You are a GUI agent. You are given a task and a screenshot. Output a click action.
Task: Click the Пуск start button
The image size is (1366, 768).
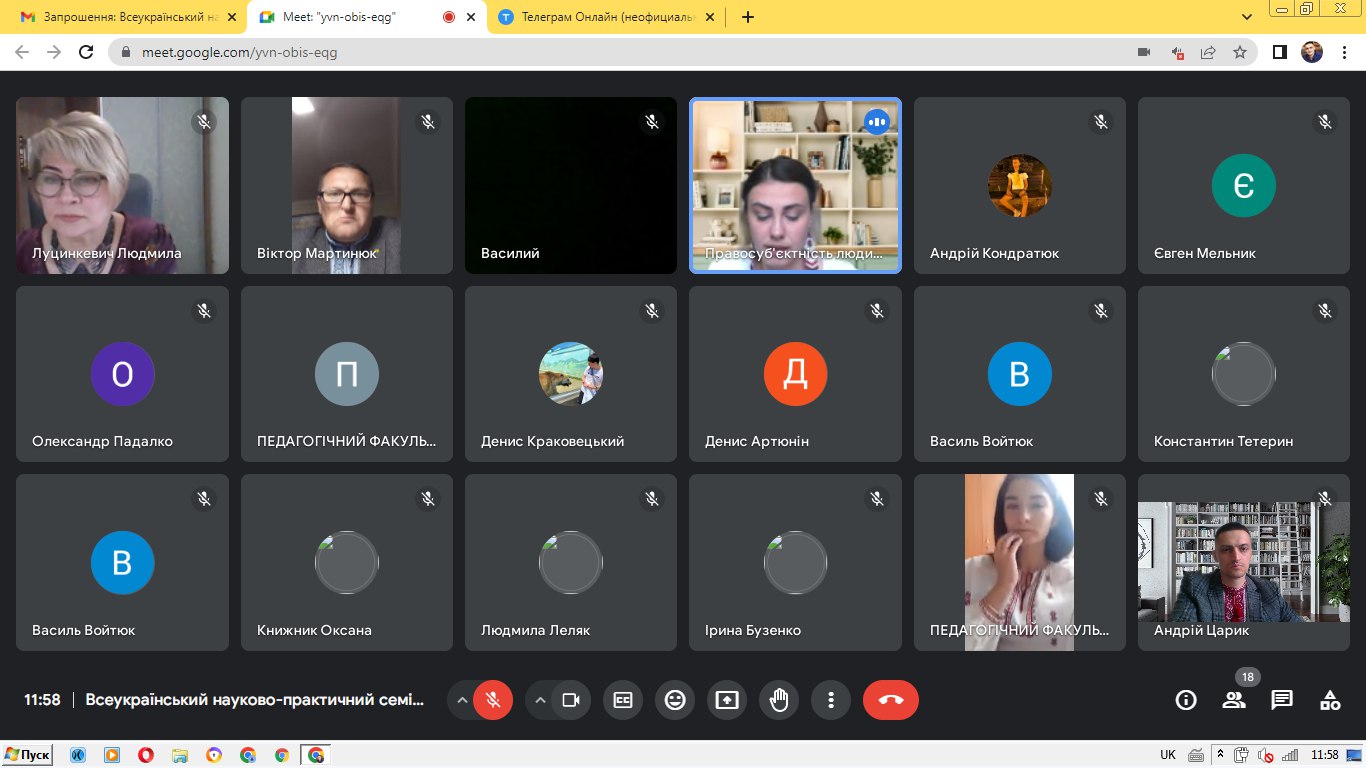[x=27, y=755]
